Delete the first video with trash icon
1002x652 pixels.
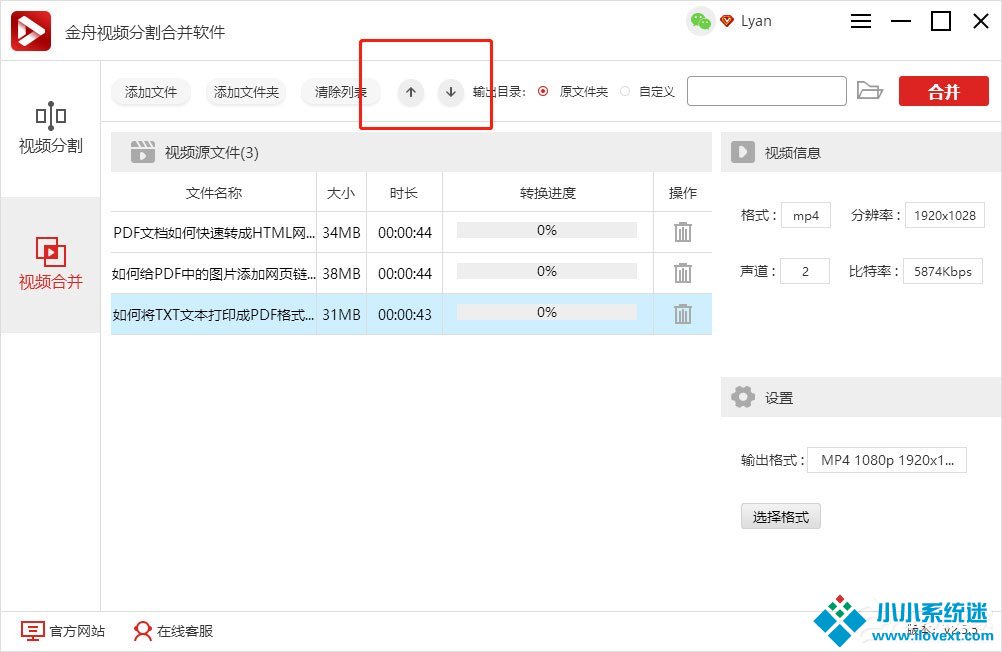pyautogui.click(x=683, y=232)
